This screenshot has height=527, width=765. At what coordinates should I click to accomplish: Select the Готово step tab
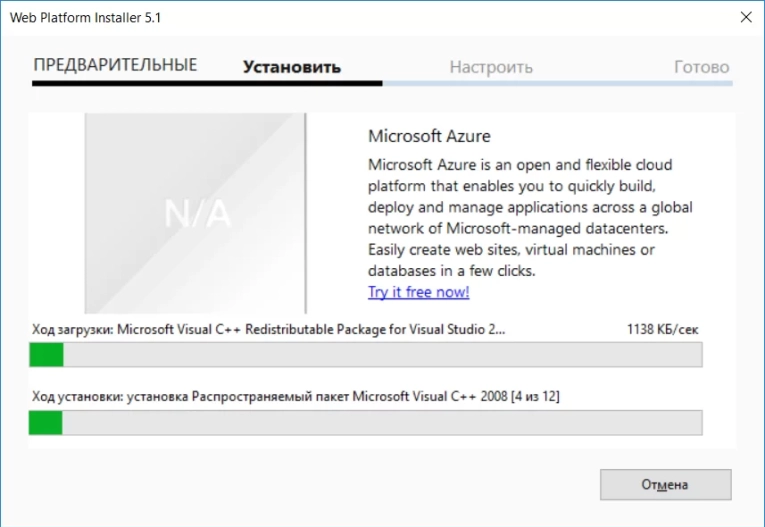click(702, 67)
